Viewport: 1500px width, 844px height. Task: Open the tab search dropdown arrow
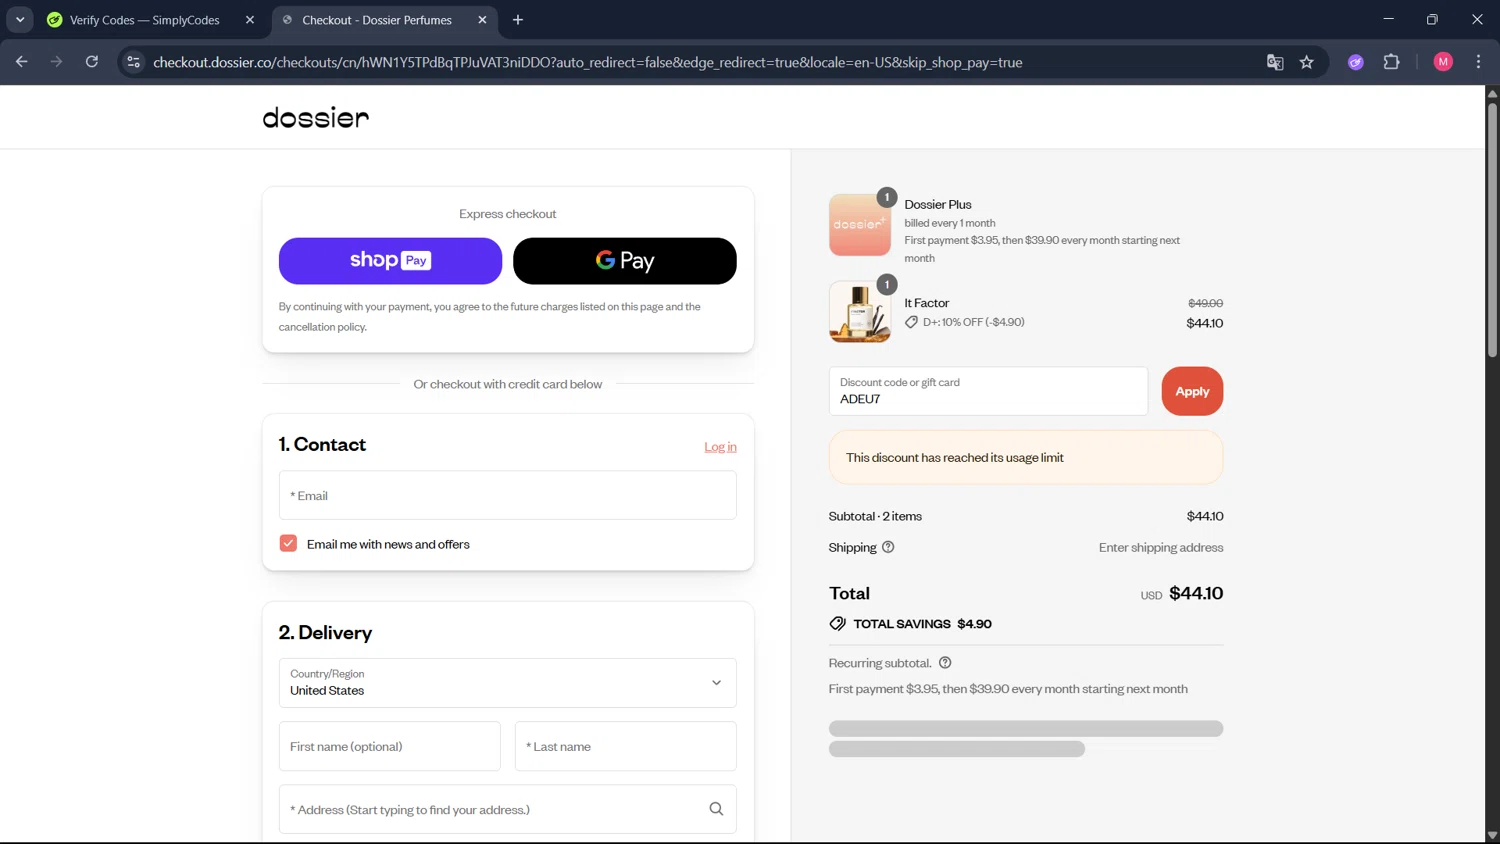click(x=20, y=20)
